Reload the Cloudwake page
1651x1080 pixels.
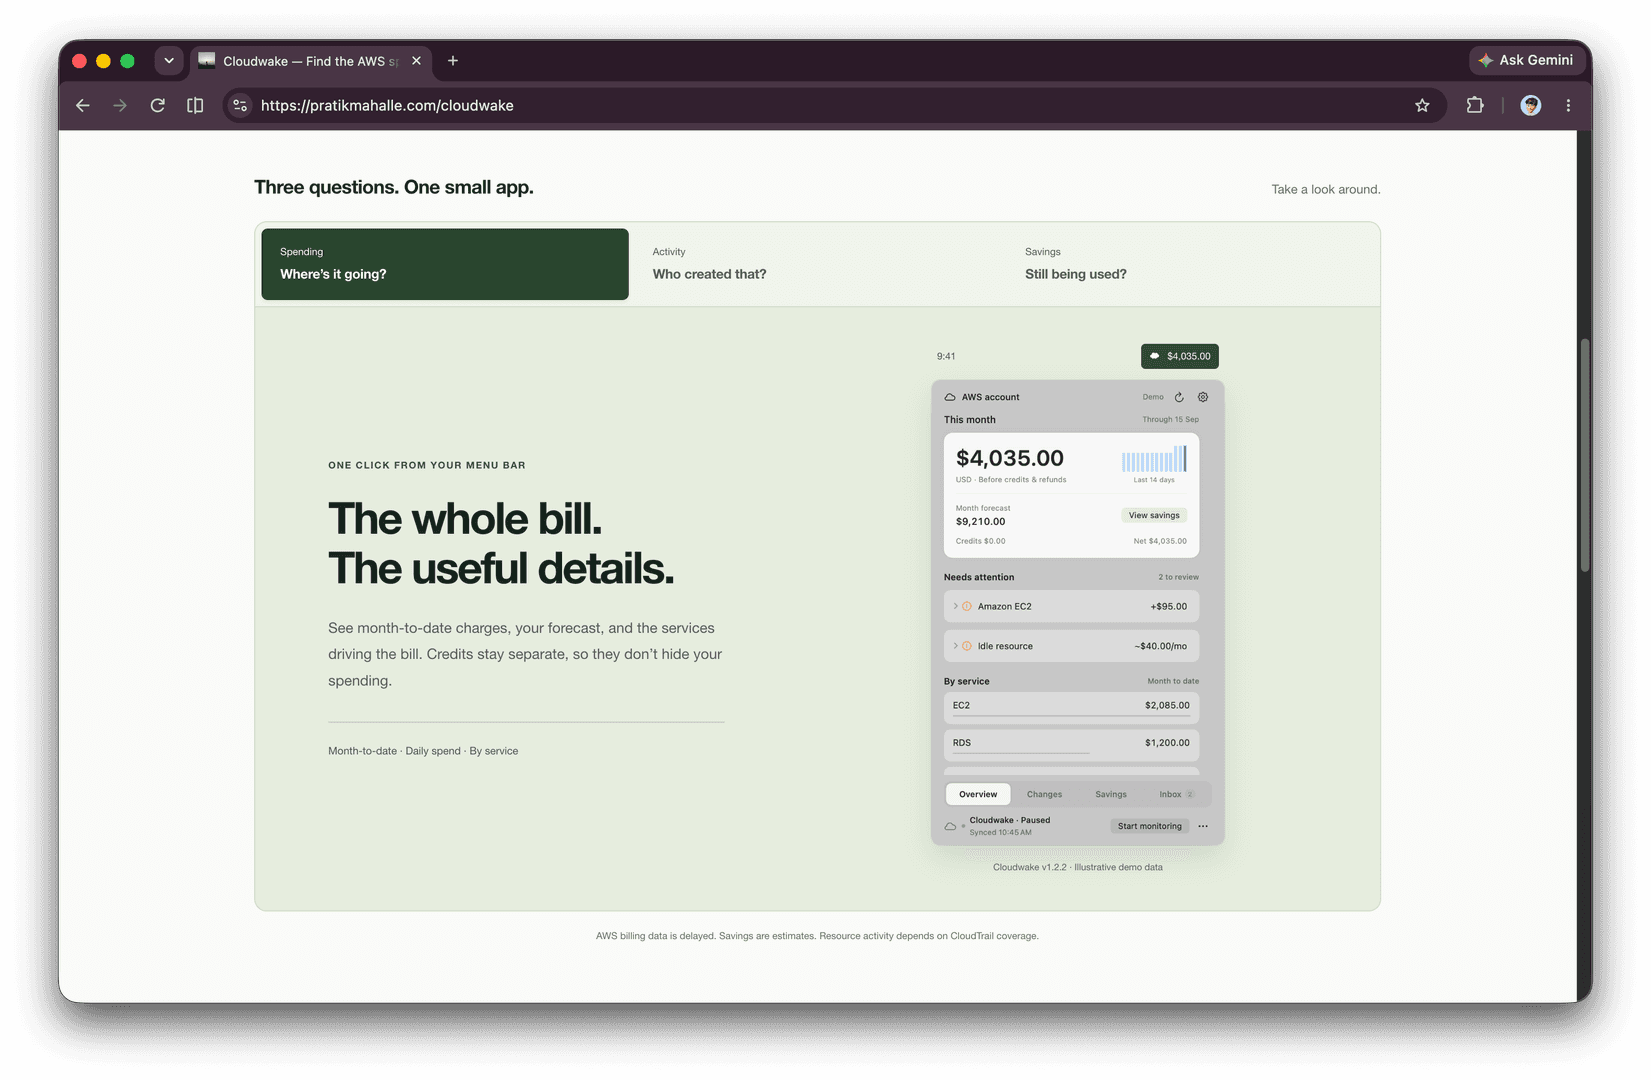[x=158, y=105]
